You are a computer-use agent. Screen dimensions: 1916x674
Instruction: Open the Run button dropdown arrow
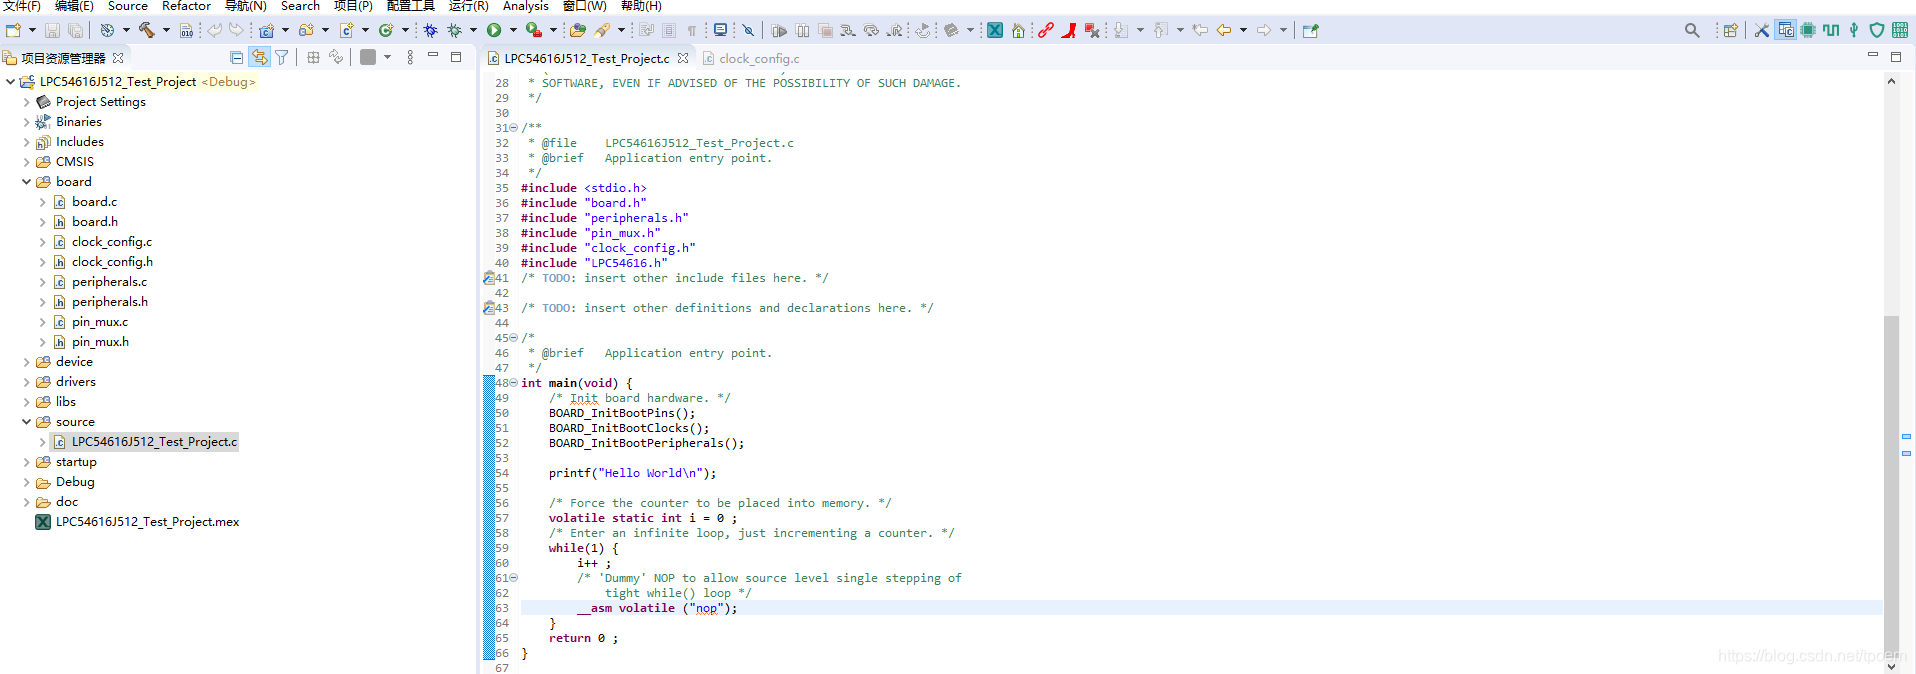click(513, 30)
